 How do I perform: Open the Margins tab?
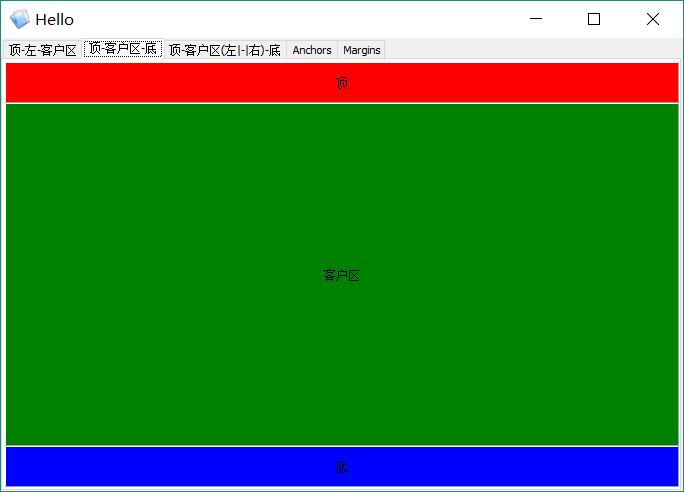coord(362,50)
